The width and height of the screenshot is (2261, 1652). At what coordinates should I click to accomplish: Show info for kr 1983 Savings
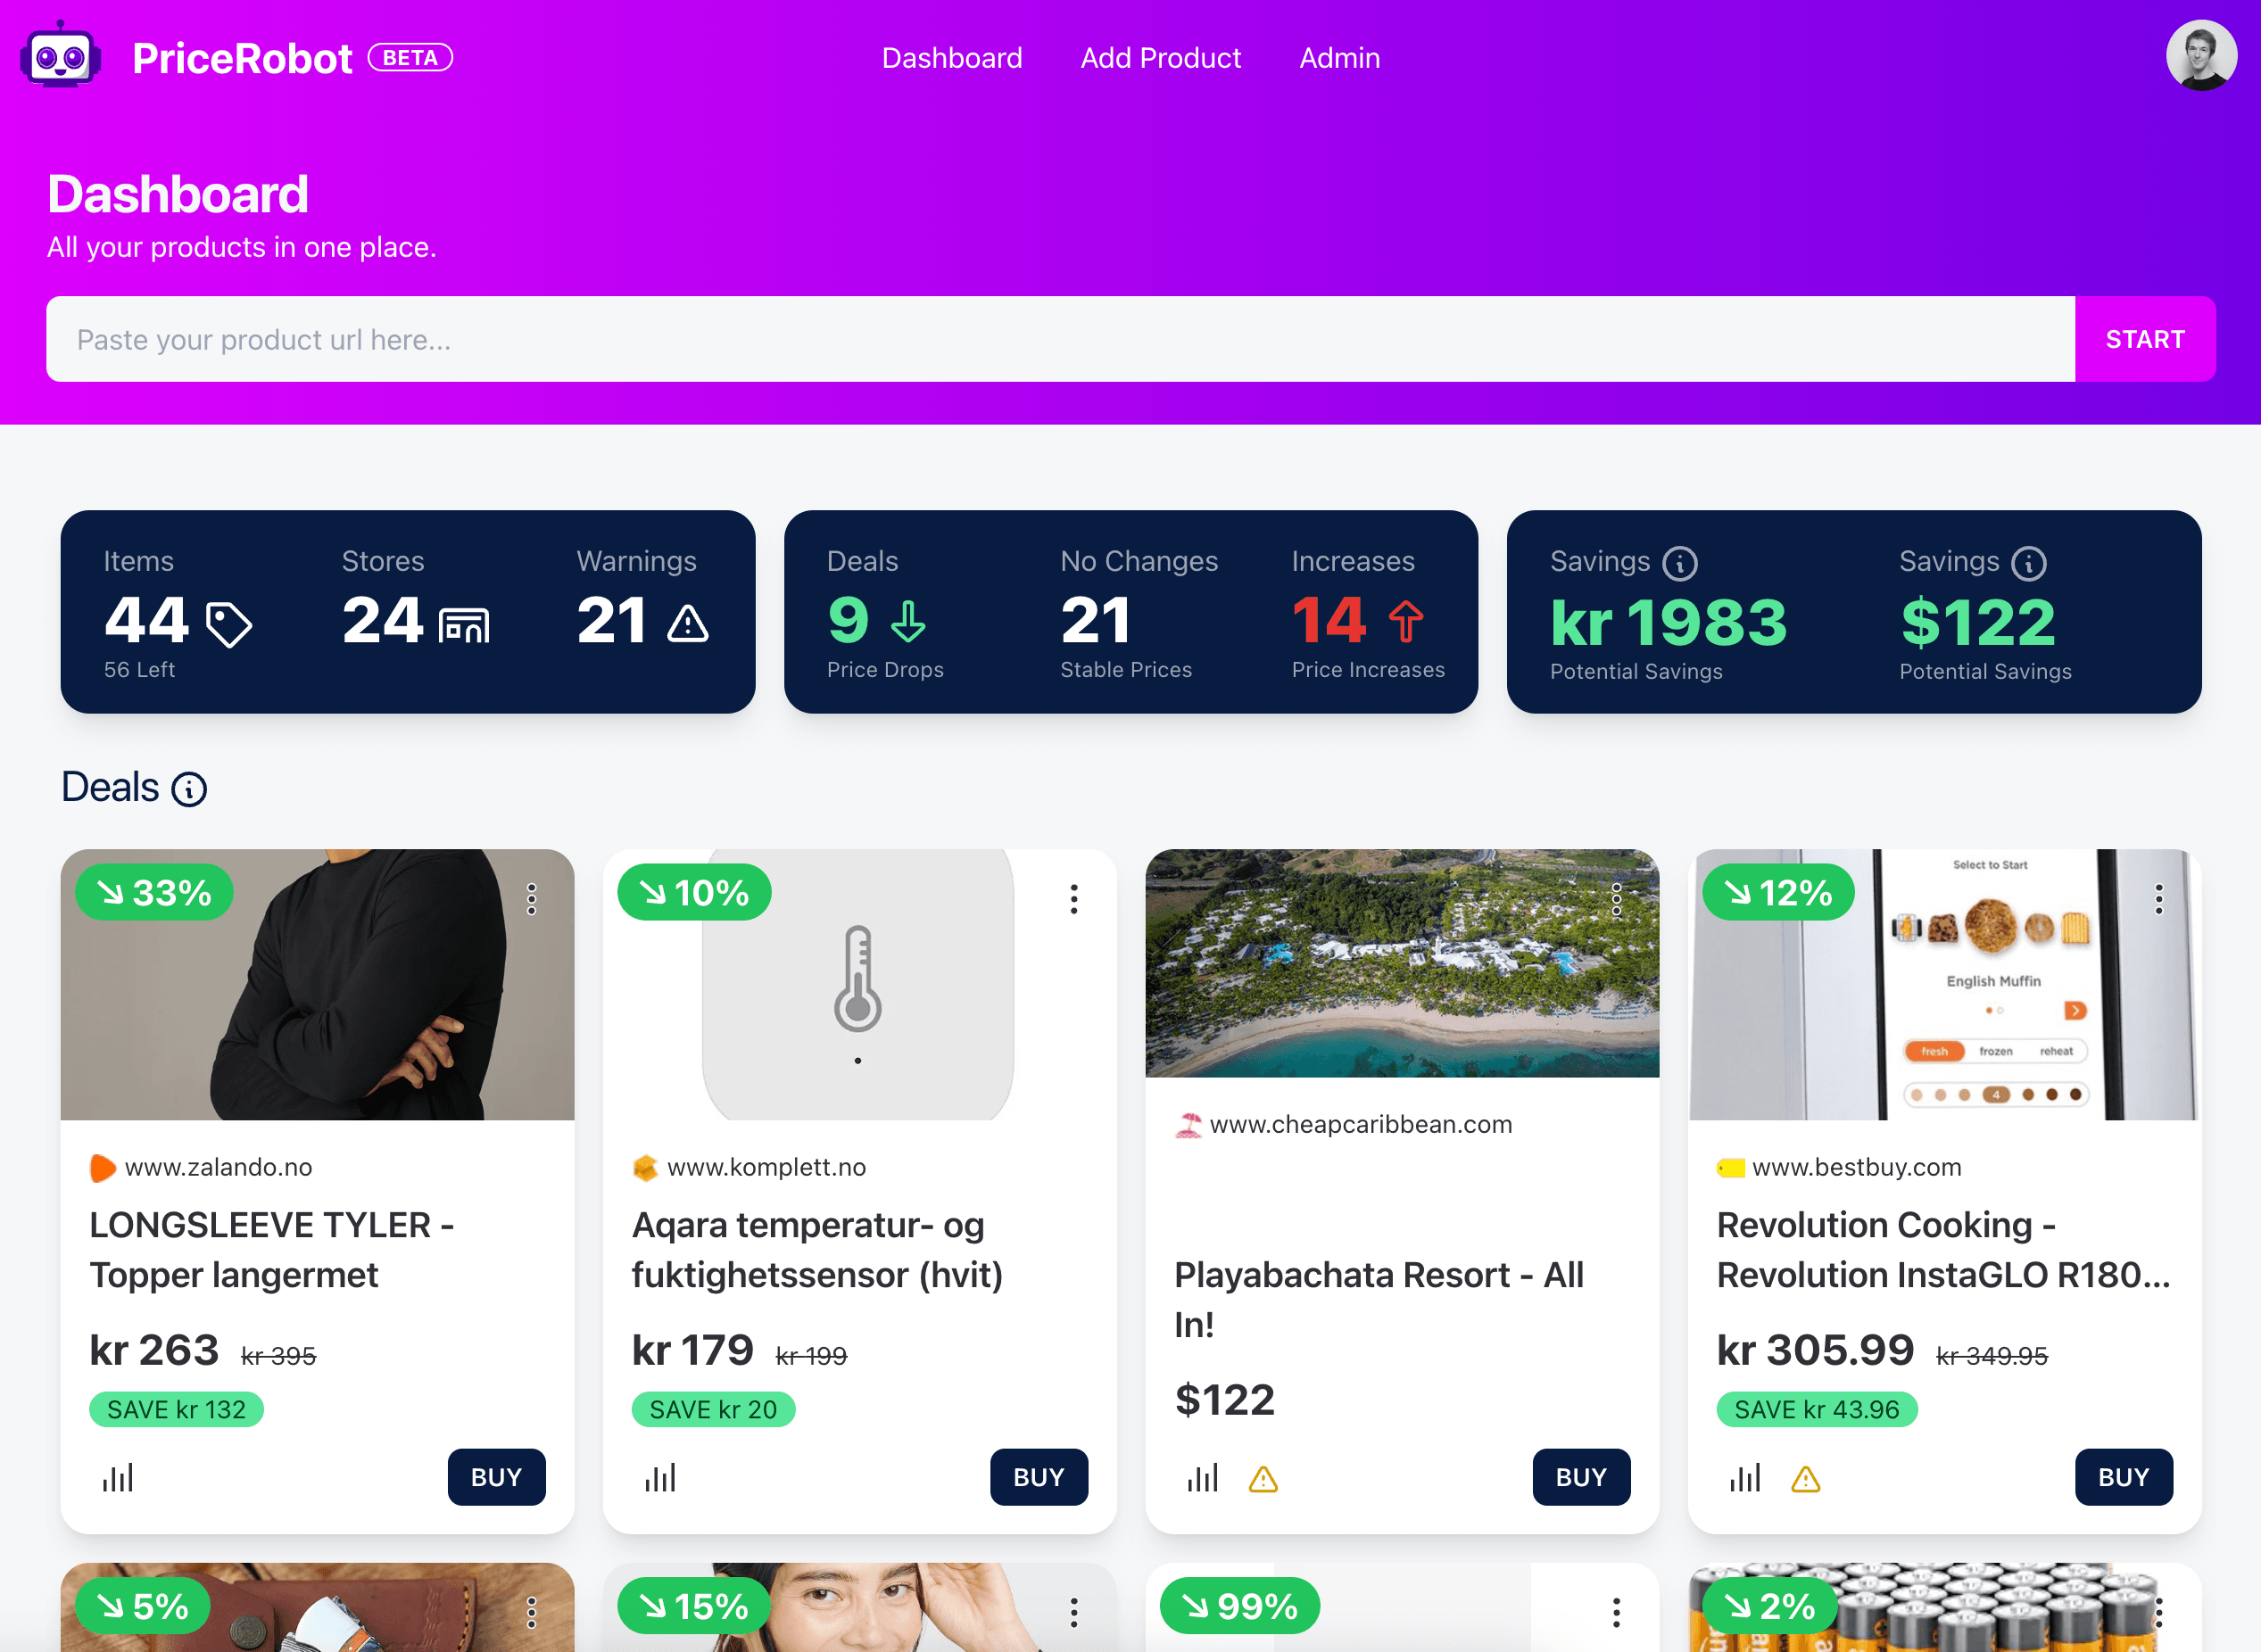[1680, 563]
